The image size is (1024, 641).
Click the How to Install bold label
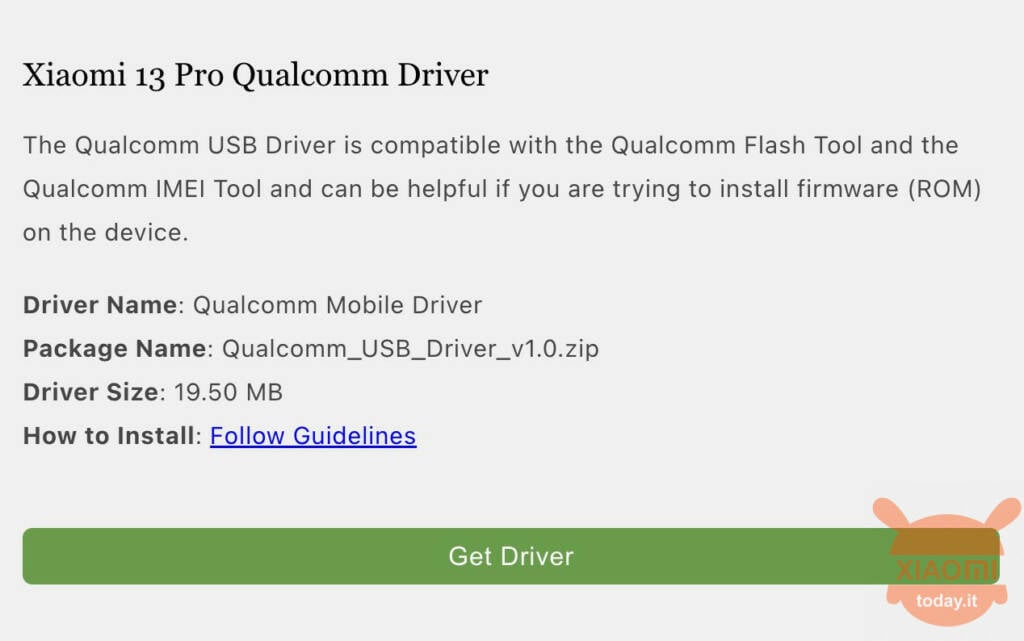coord(108,436)
